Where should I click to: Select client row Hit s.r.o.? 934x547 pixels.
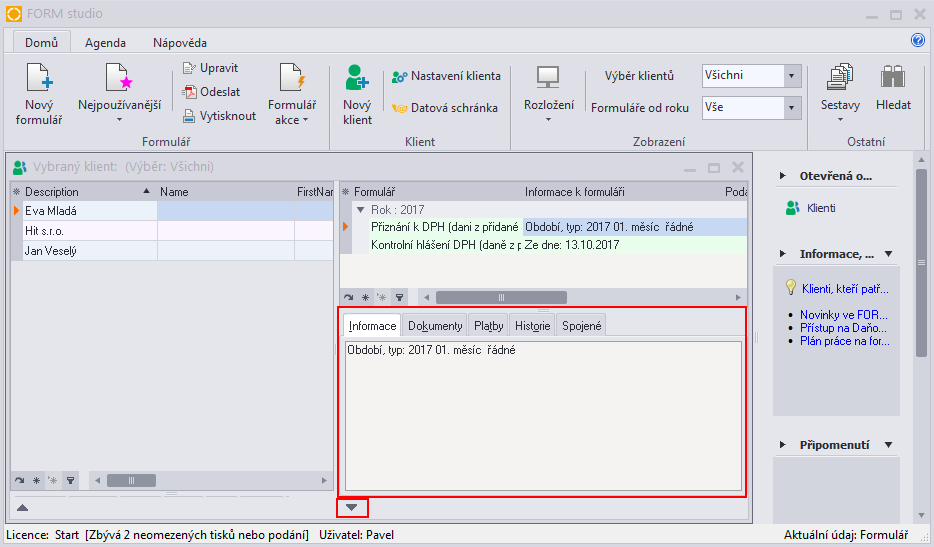coord(172,231)
